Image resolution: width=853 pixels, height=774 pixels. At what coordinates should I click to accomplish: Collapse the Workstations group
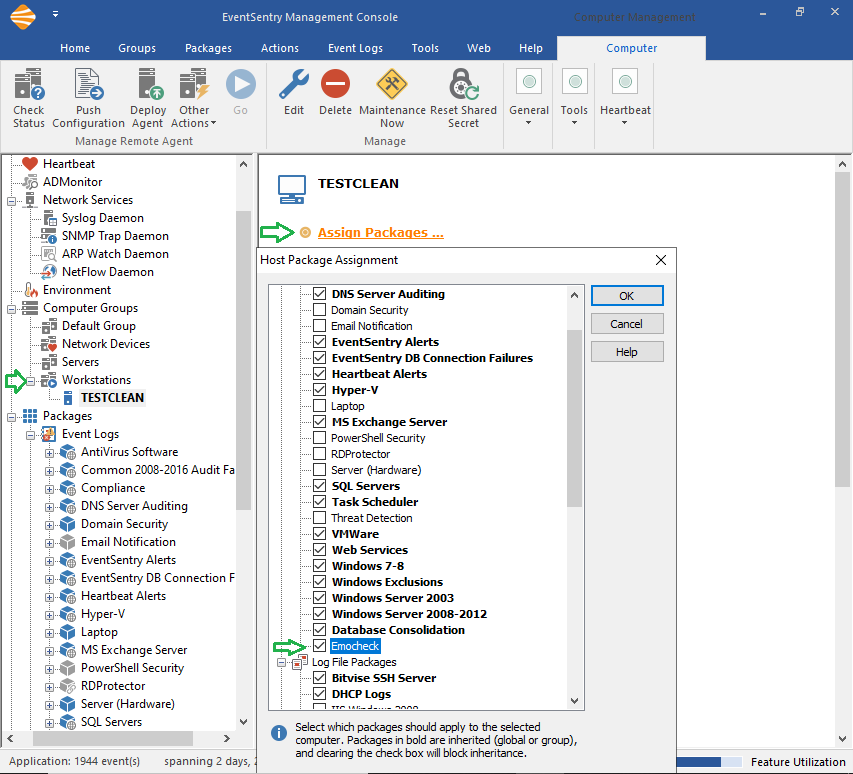point(30,381)
